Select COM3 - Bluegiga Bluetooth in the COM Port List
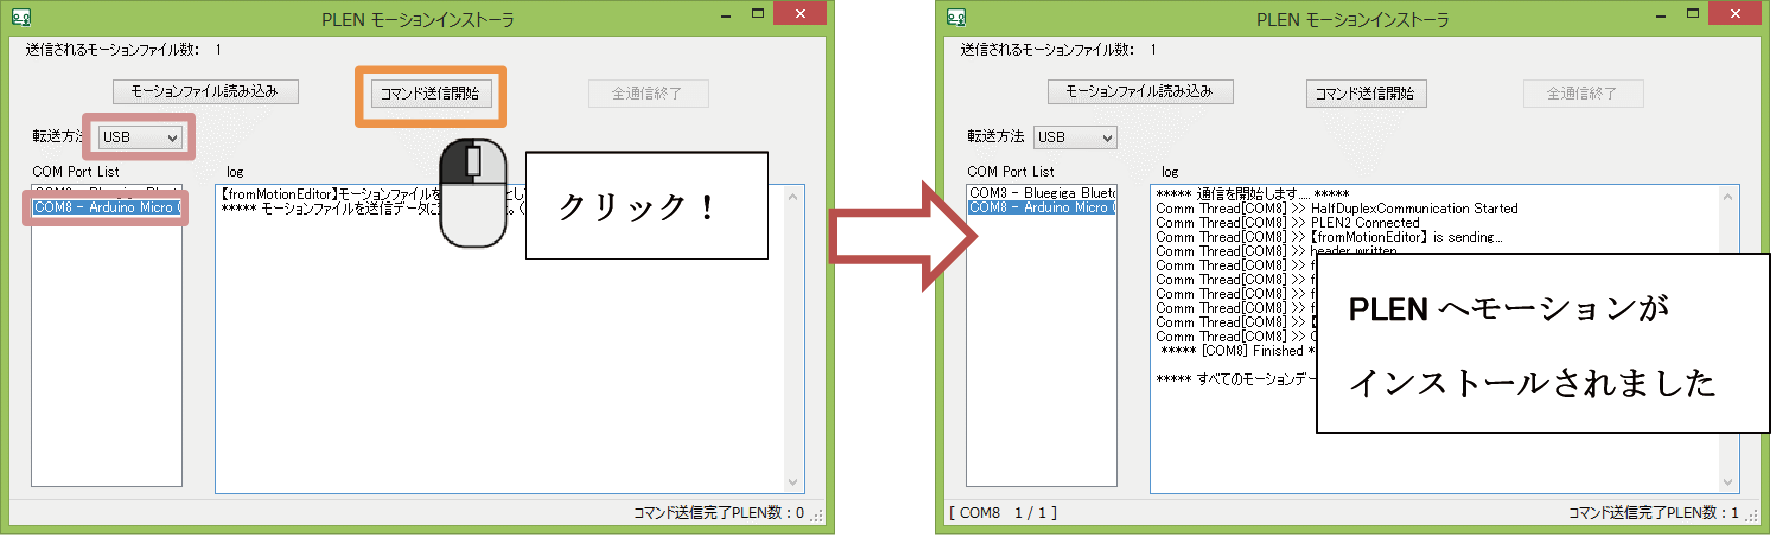Viewport: 1786px width, 549px height. click(1041, 193)
